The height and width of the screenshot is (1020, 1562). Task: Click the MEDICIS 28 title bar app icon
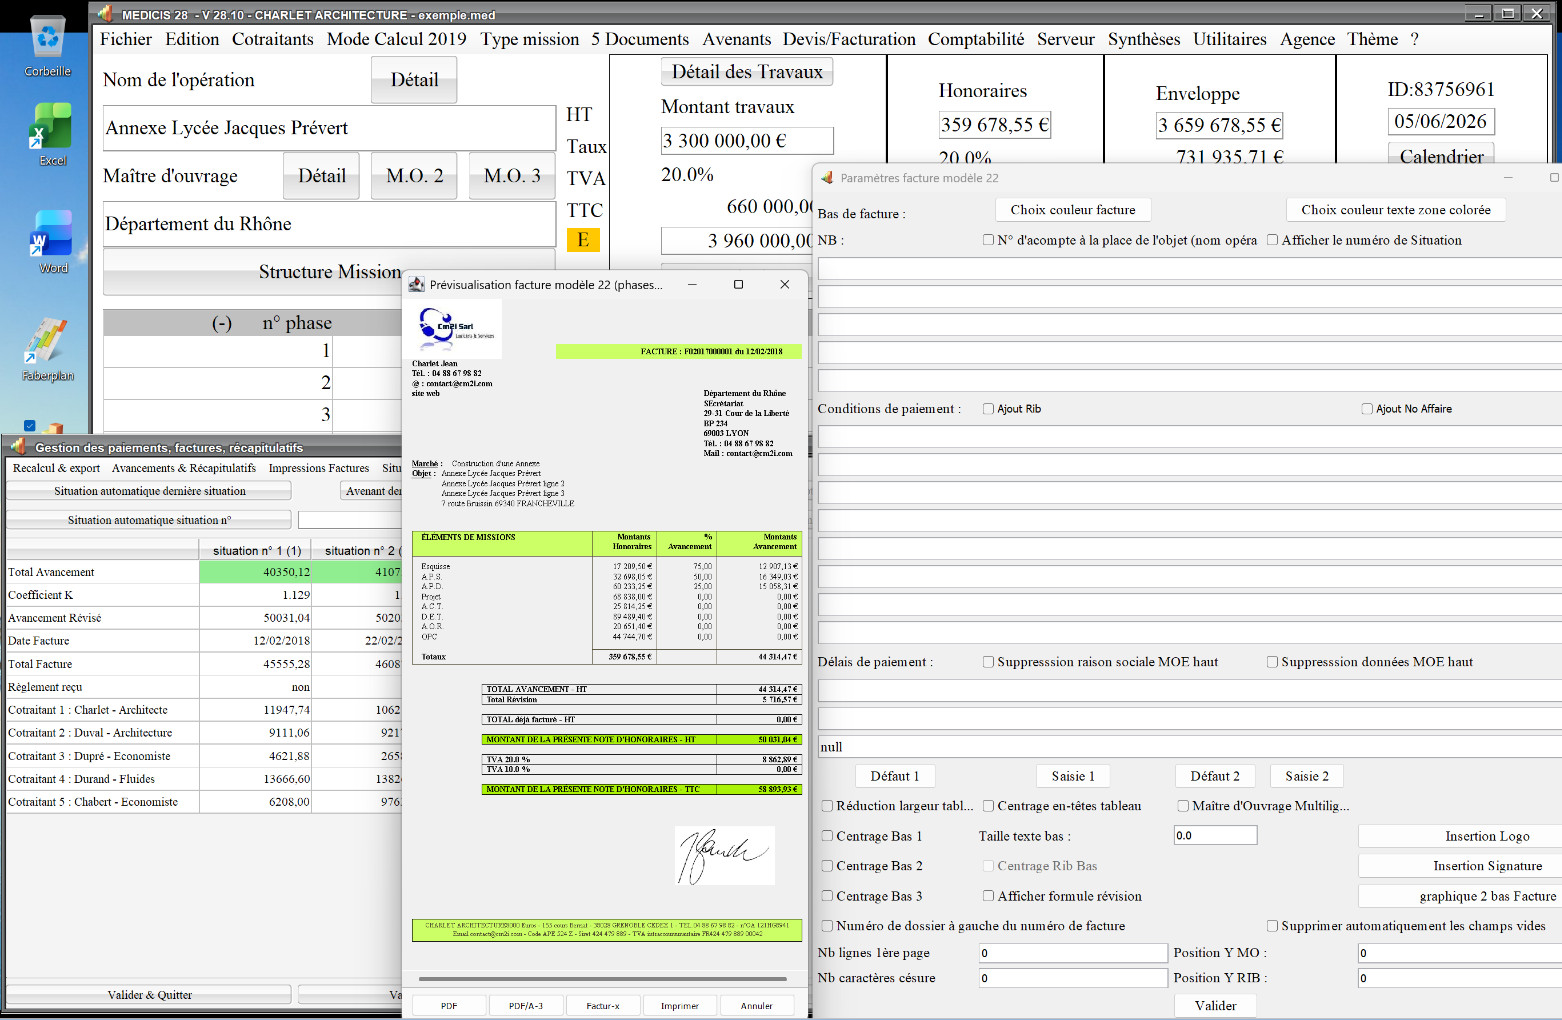(105, 14)
